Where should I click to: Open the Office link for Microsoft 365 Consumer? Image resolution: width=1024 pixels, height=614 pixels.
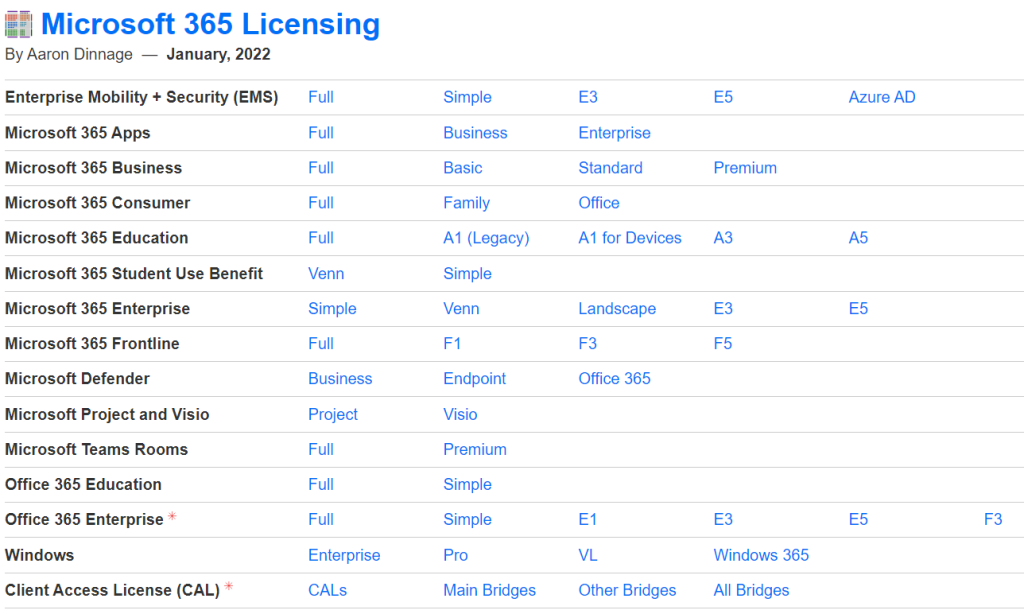pyautogui.click(x=599, y=203)
